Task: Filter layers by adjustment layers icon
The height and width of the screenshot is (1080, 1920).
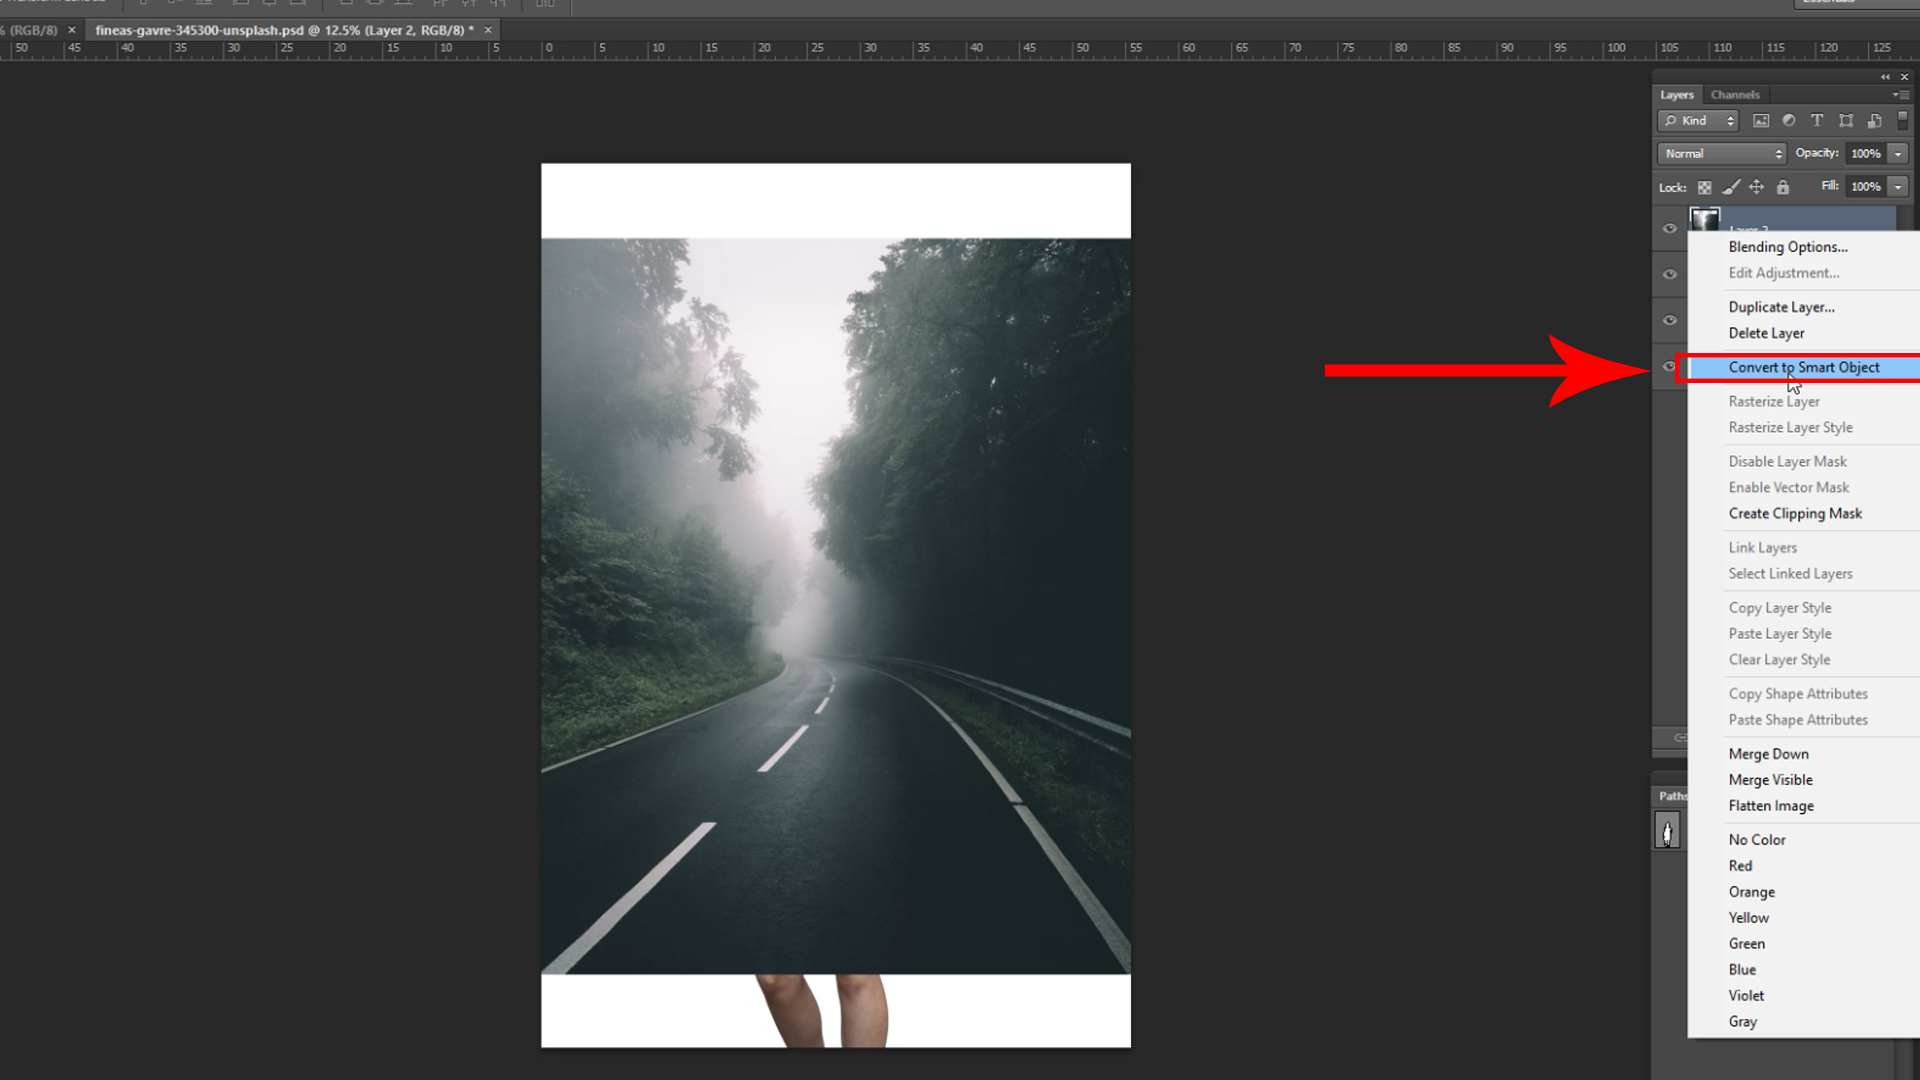Action: click(1790, 120)
